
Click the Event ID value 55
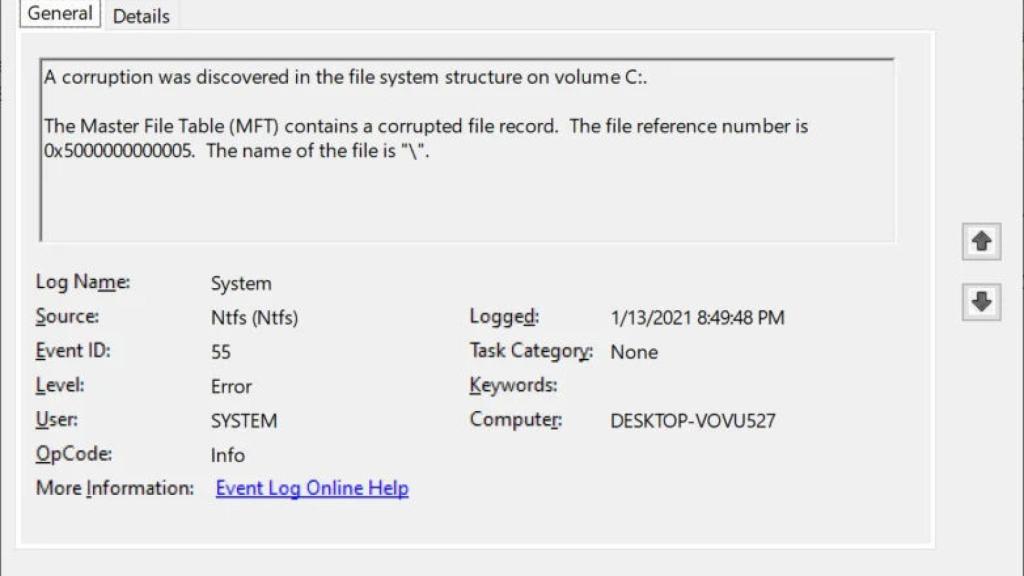tap(222, 351)
